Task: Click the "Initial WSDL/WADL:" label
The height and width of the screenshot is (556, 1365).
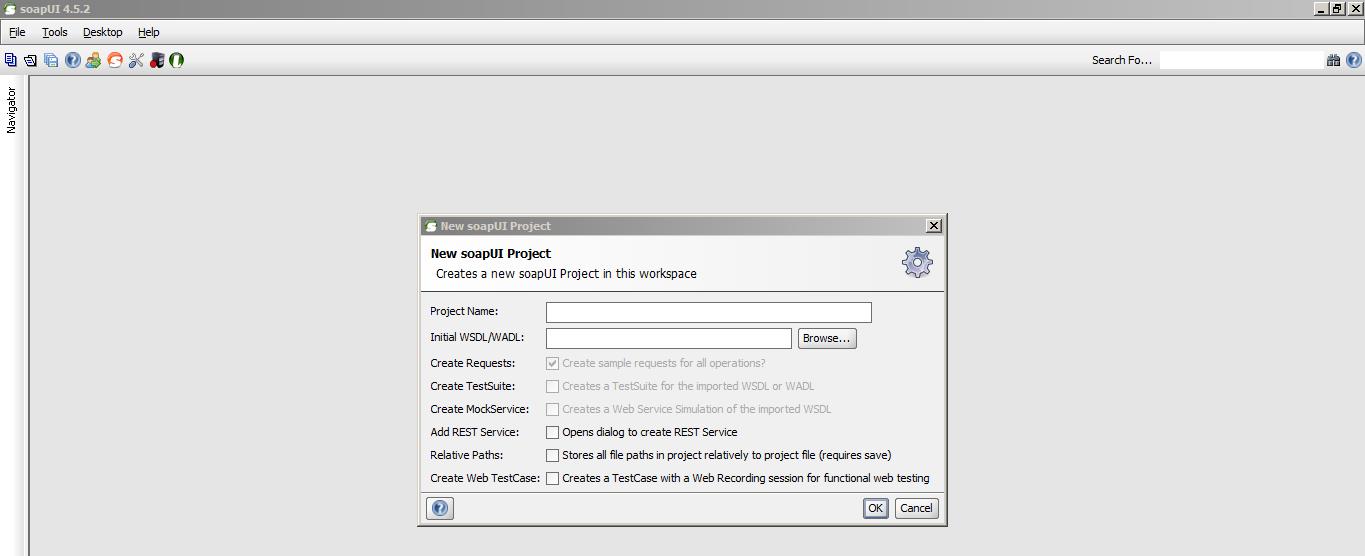Action: [x=477, y=337]
